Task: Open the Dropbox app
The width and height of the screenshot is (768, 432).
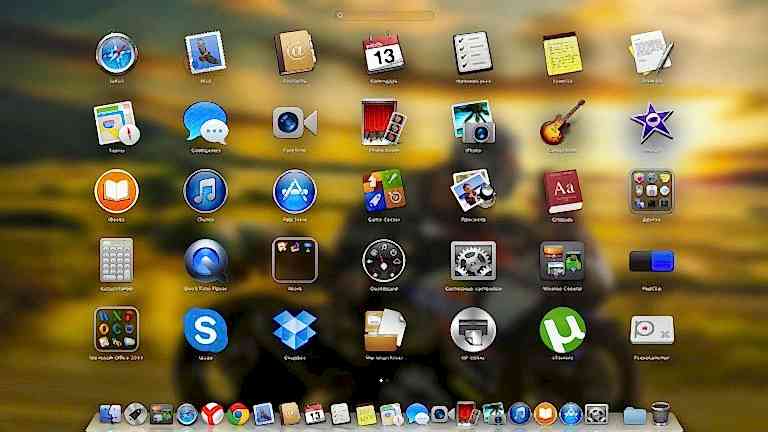Action: 294,328
